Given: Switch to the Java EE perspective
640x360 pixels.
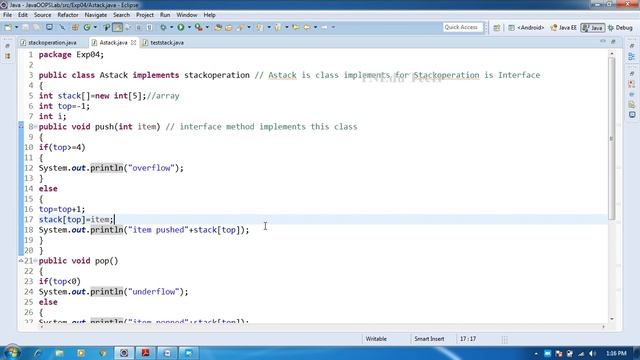Looking at the screenshot, I should click(x=564, y=28).
